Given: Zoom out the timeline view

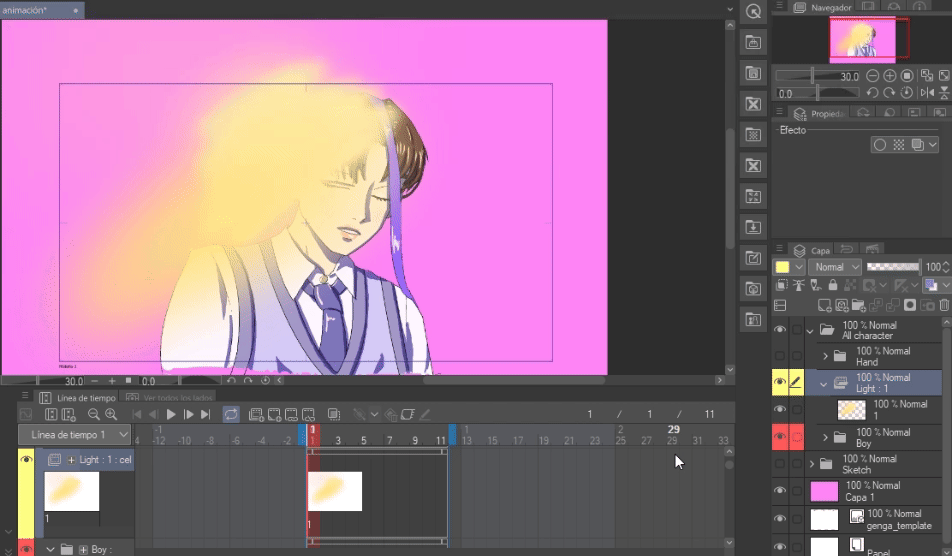Looking at the screenshot, I should pos(94,414).
